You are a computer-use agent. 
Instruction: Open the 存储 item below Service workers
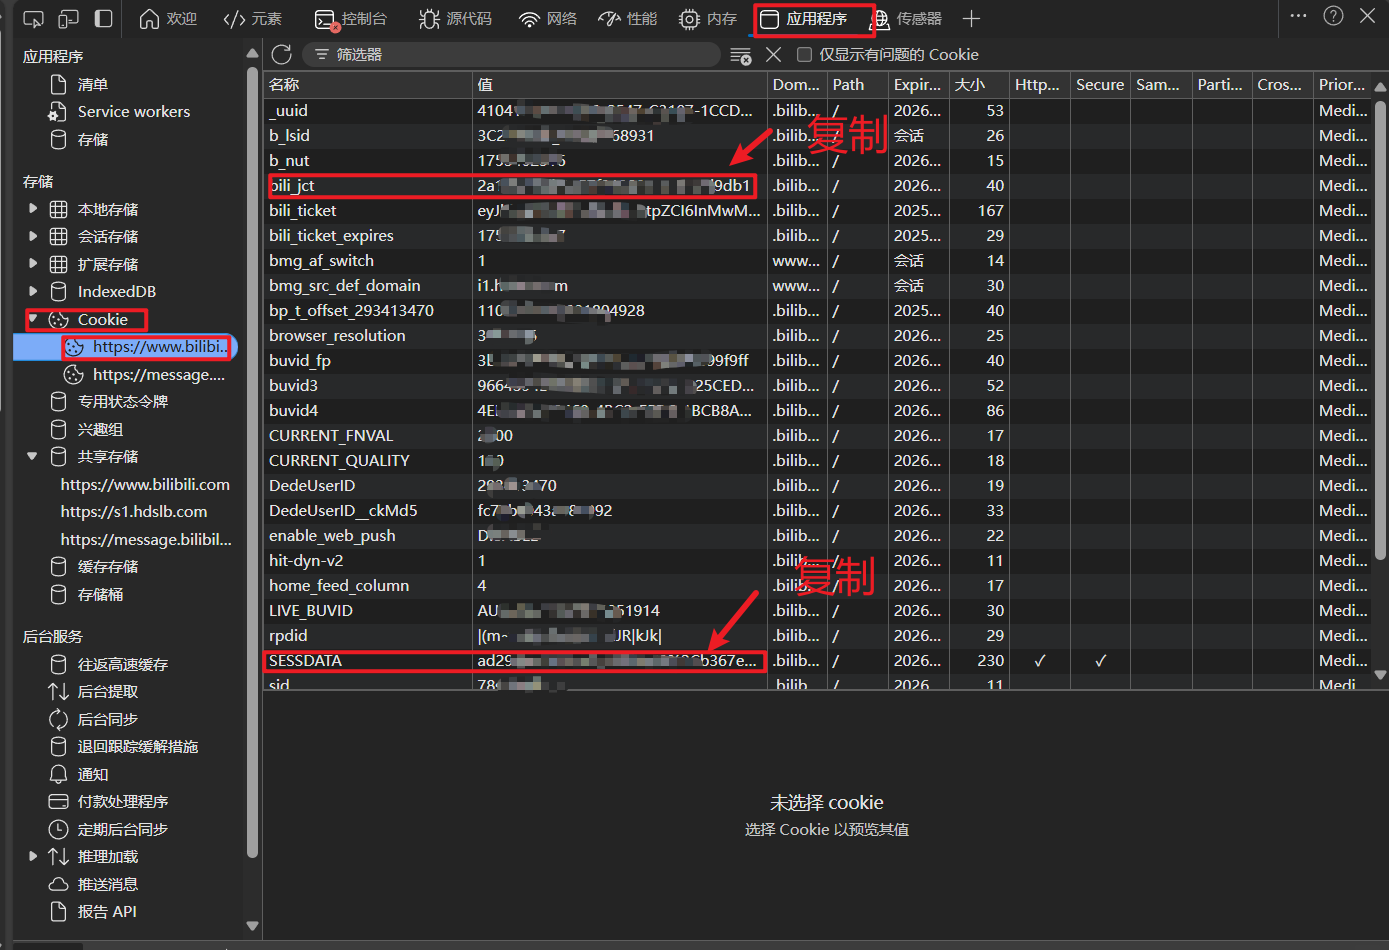(93, 140)
